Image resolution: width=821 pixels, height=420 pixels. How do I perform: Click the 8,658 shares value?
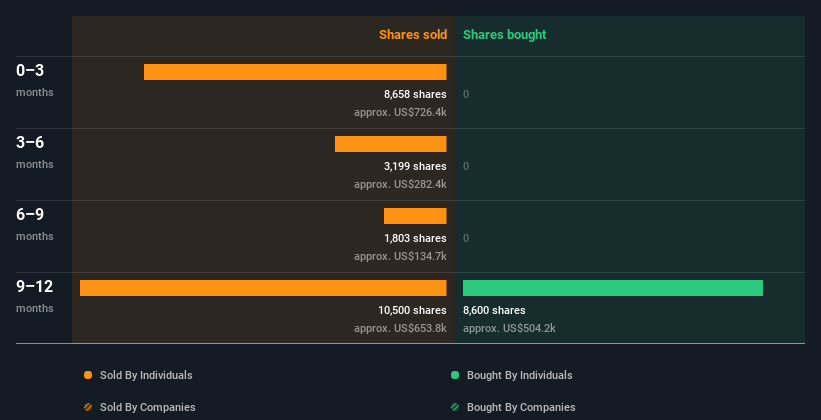point(415,94)
